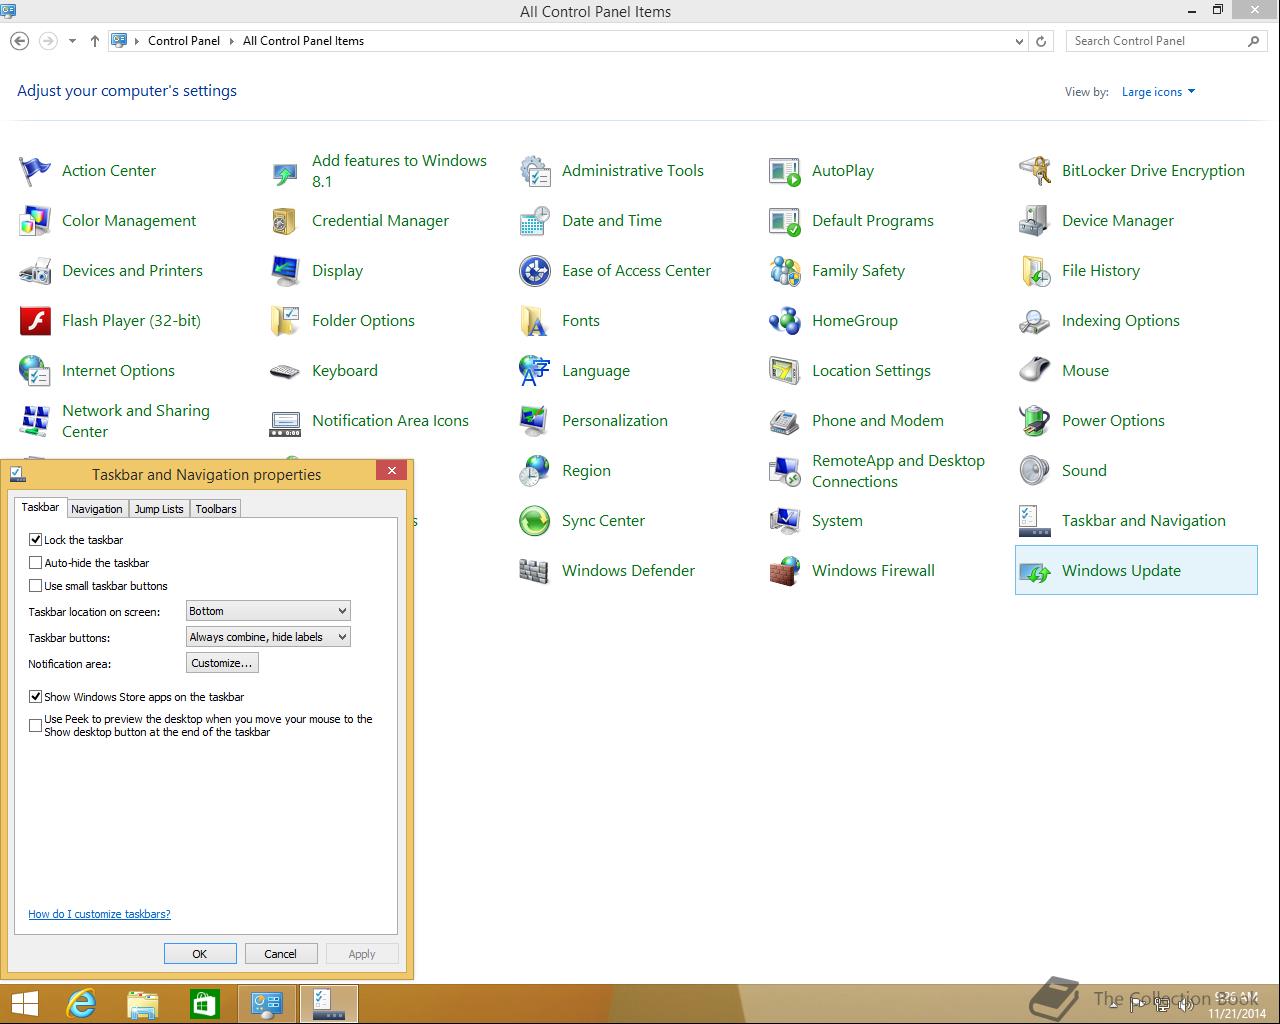Switch to Toolbars tab
This screenshot has width=1280, height=1024.
coord(216,509)
